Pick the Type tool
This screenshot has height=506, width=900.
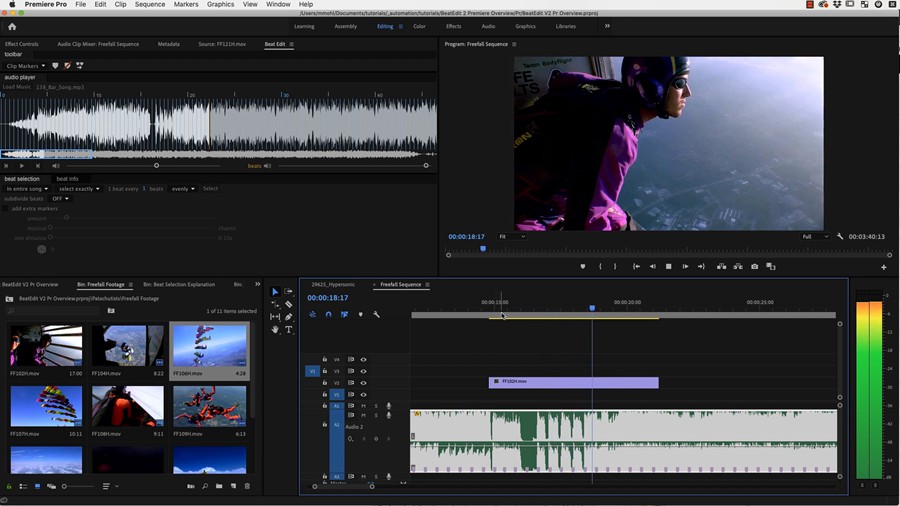289,329
